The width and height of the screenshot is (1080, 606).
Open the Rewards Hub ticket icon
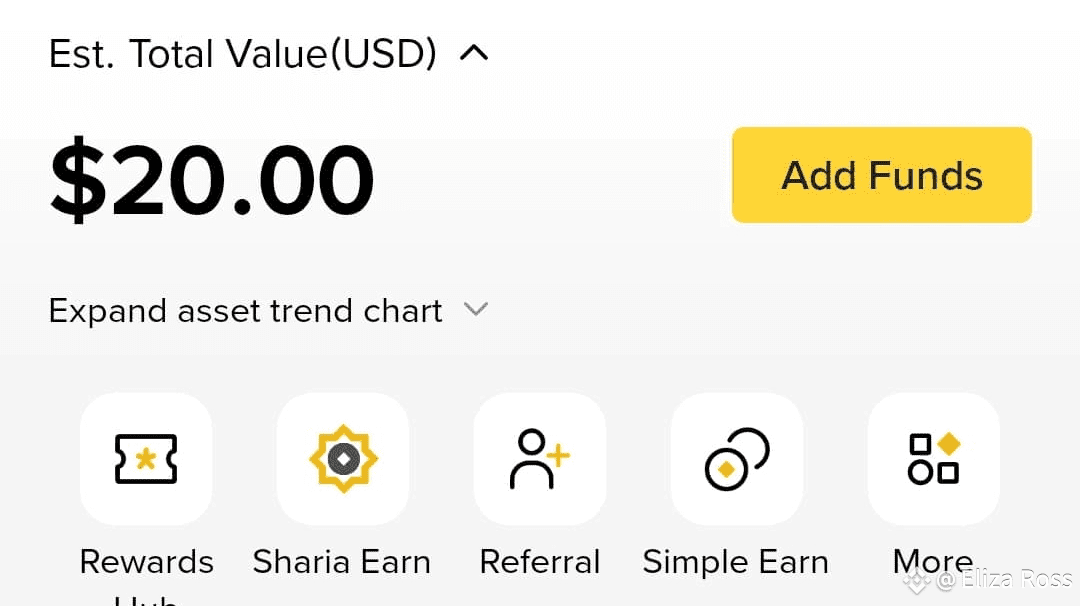(x=146, y=459)
